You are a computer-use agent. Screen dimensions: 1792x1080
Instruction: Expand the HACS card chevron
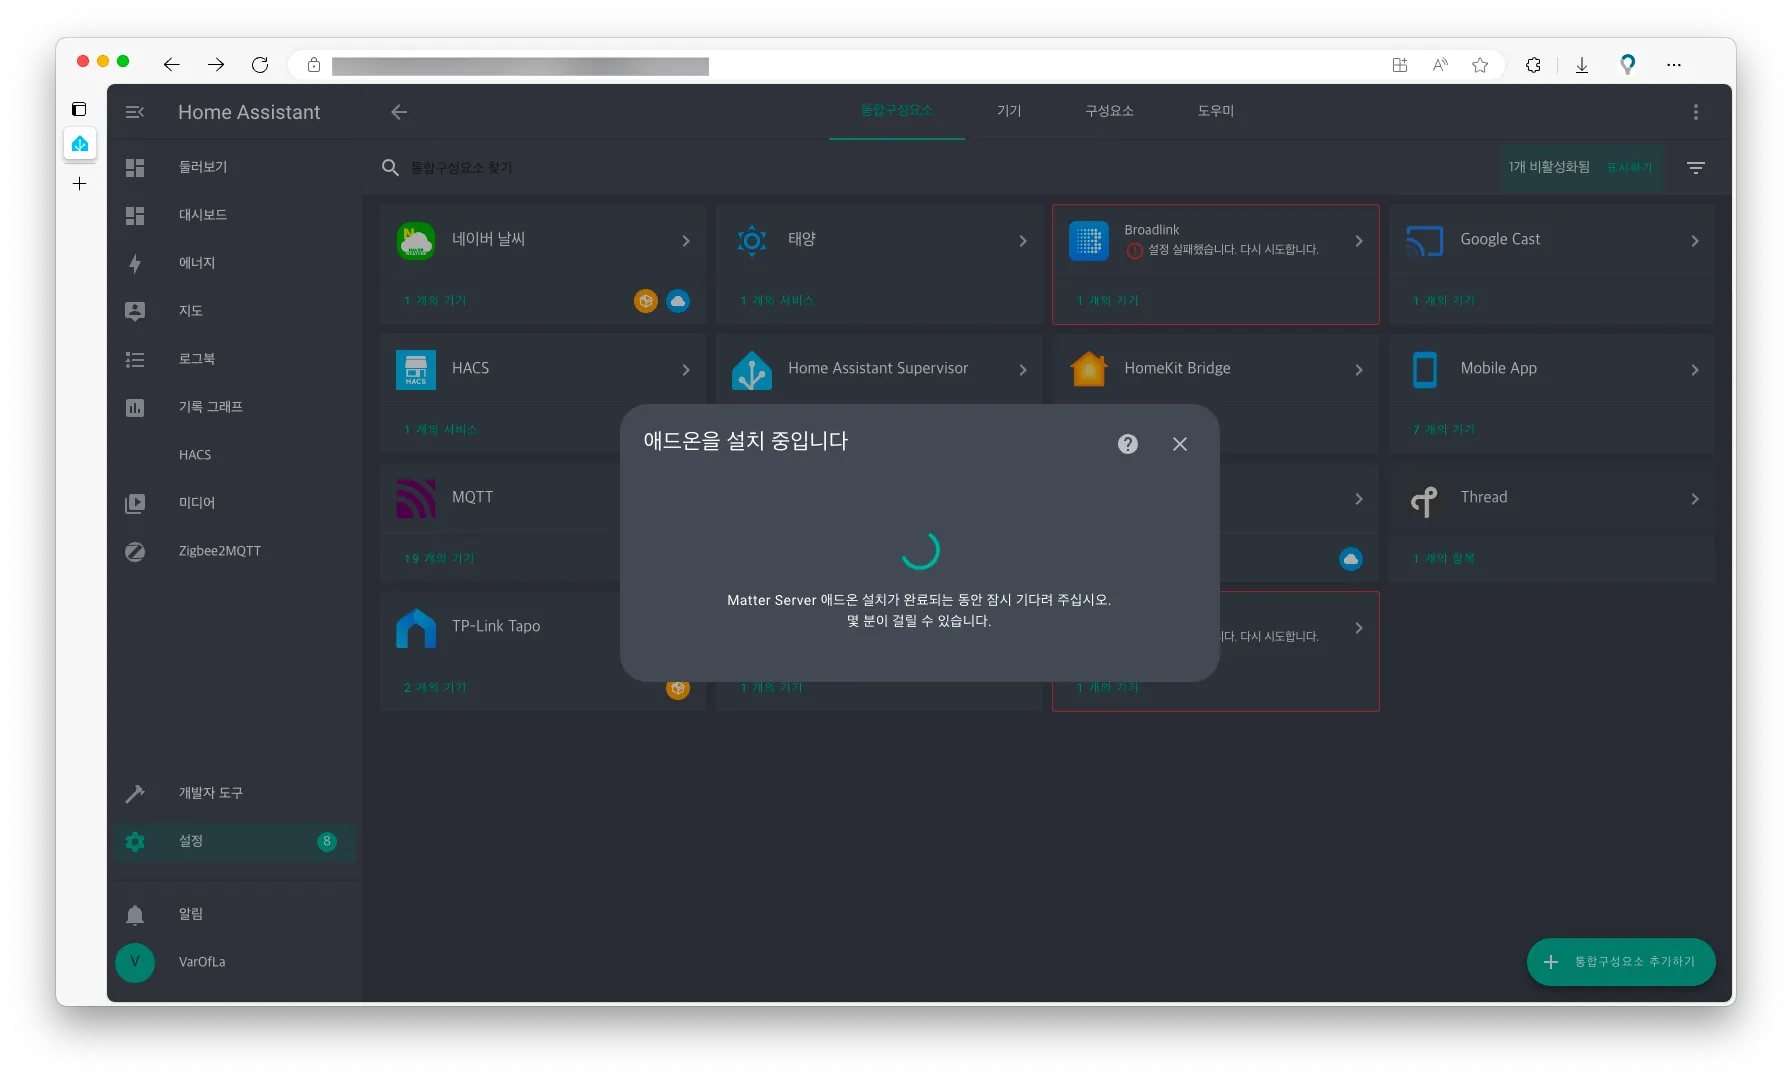686,370
